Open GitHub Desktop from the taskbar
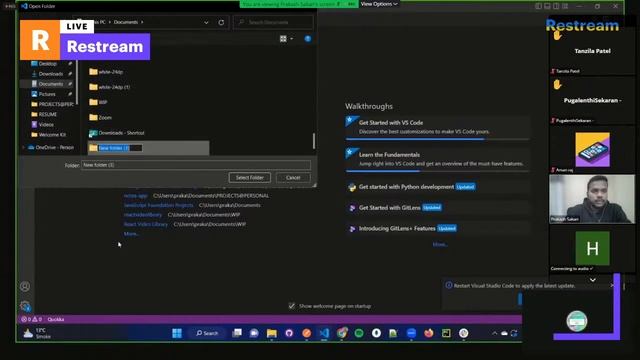 (x=289, y=333)
